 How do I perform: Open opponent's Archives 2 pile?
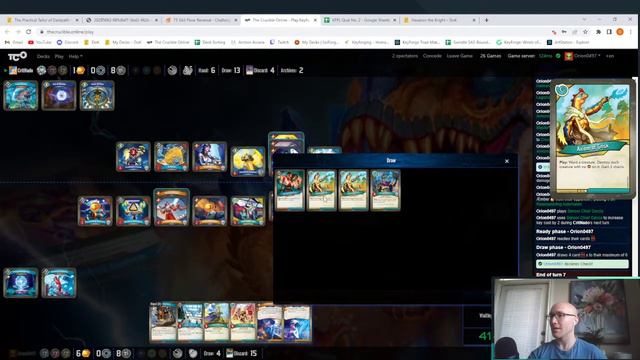292,70
